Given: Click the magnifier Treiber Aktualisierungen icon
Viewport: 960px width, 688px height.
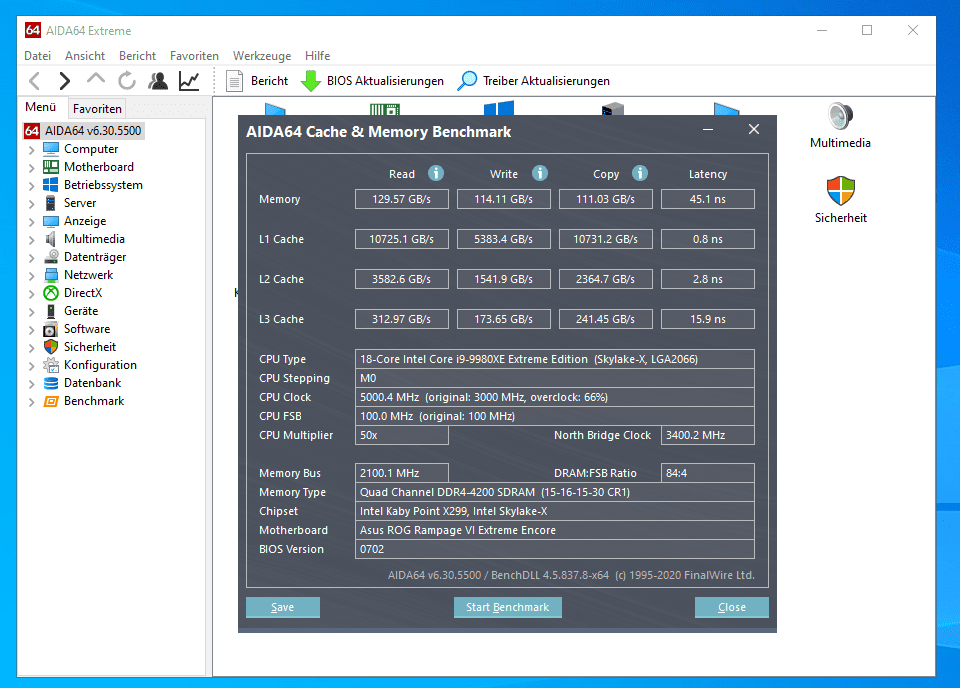Looking at the screenshot, I should point(467,81).
